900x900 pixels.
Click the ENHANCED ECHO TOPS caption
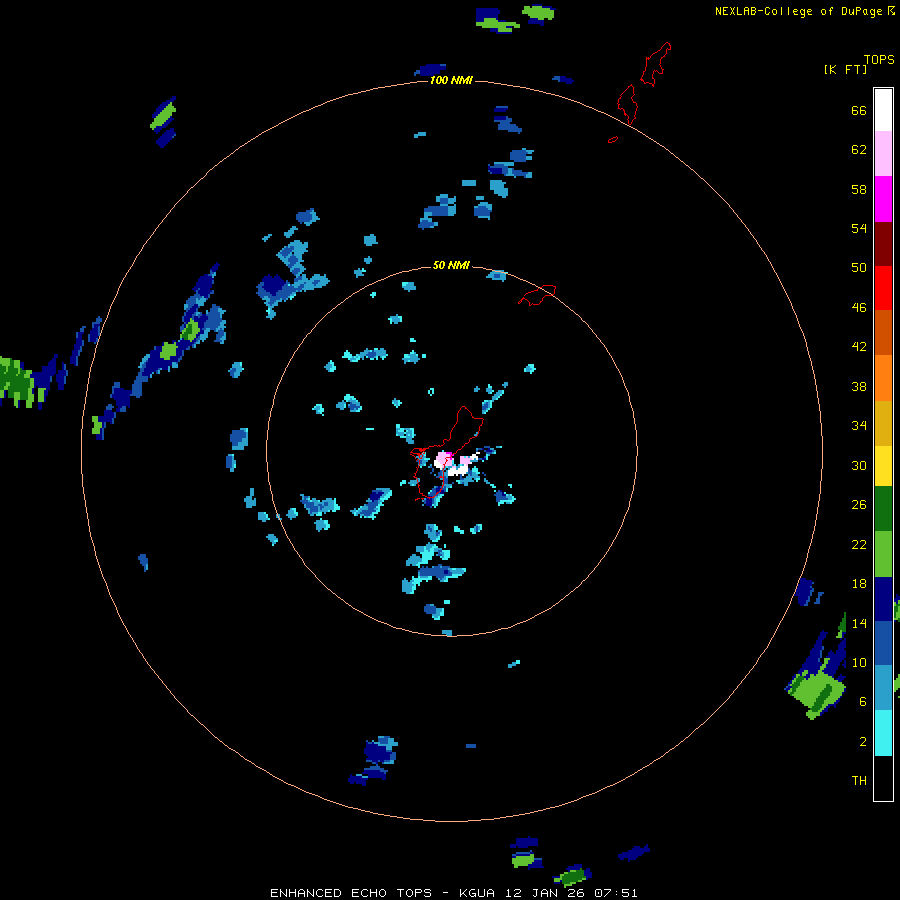click(351, 893)
